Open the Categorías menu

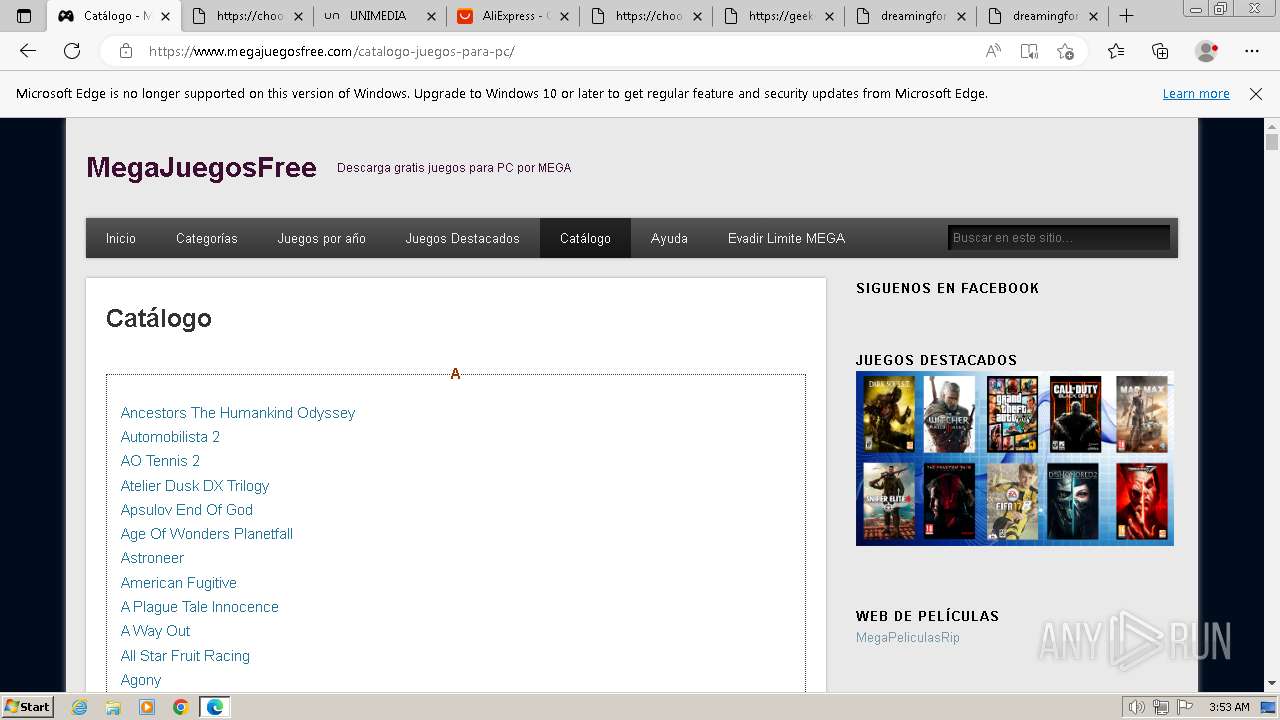click(x=207, y=238)
